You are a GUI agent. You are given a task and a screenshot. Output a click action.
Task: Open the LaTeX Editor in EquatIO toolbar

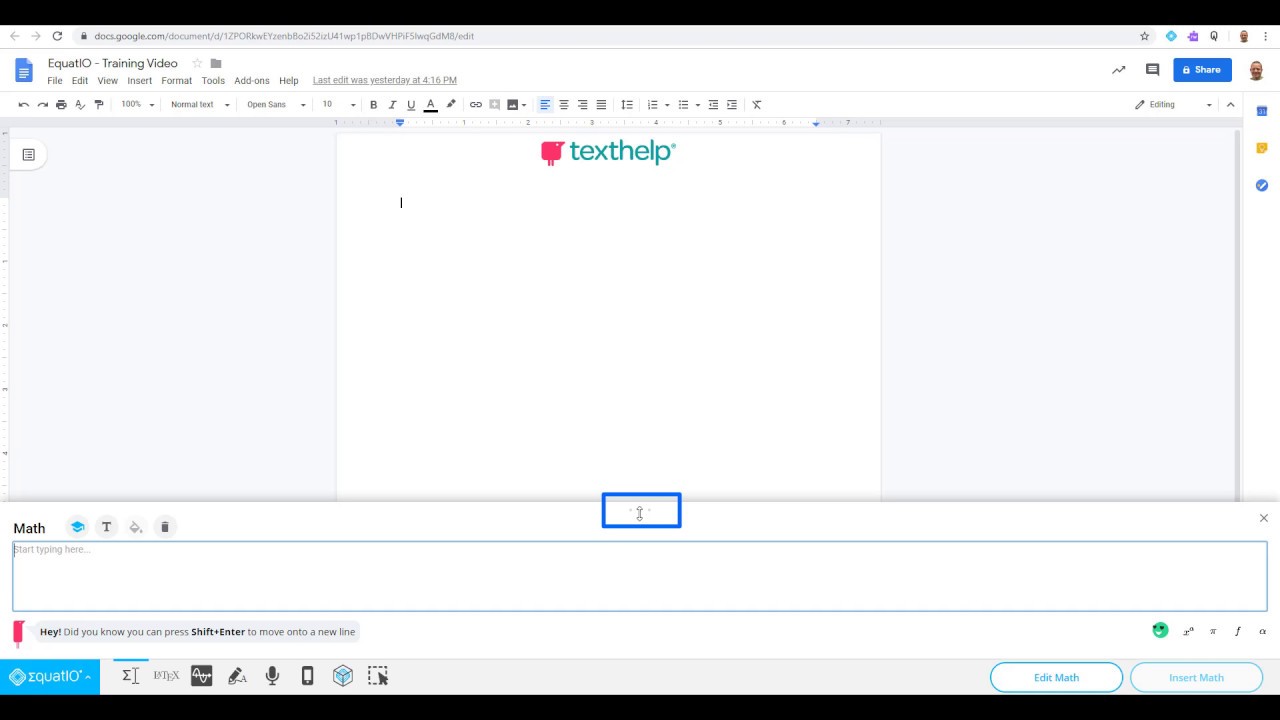tap(166, 676)
